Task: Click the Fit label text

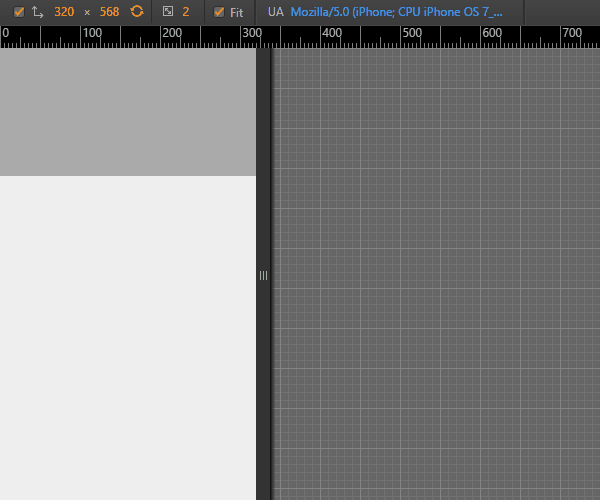Action: click(x=236, y=13)
